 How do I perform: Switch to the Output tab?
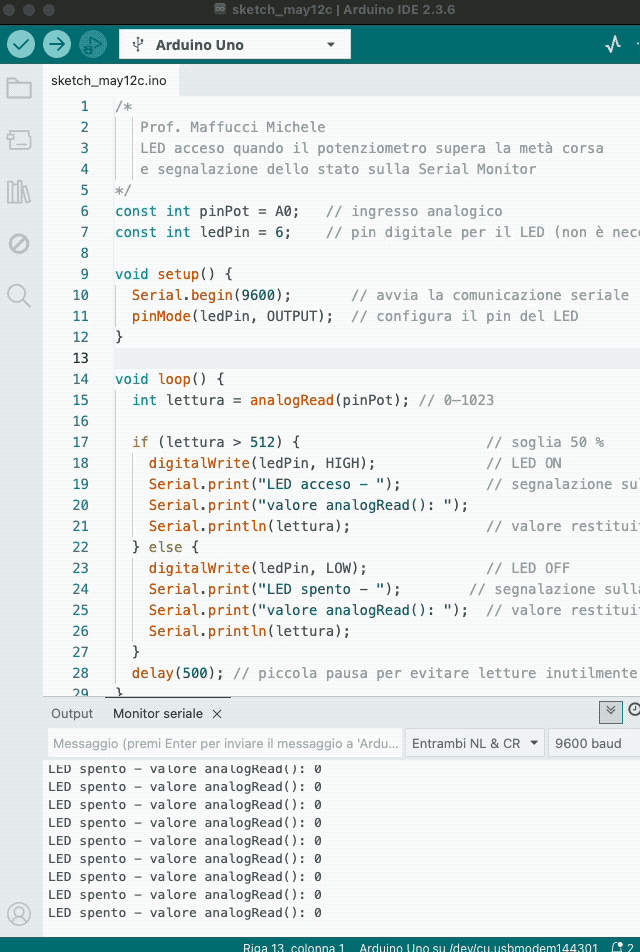point(72,713)
